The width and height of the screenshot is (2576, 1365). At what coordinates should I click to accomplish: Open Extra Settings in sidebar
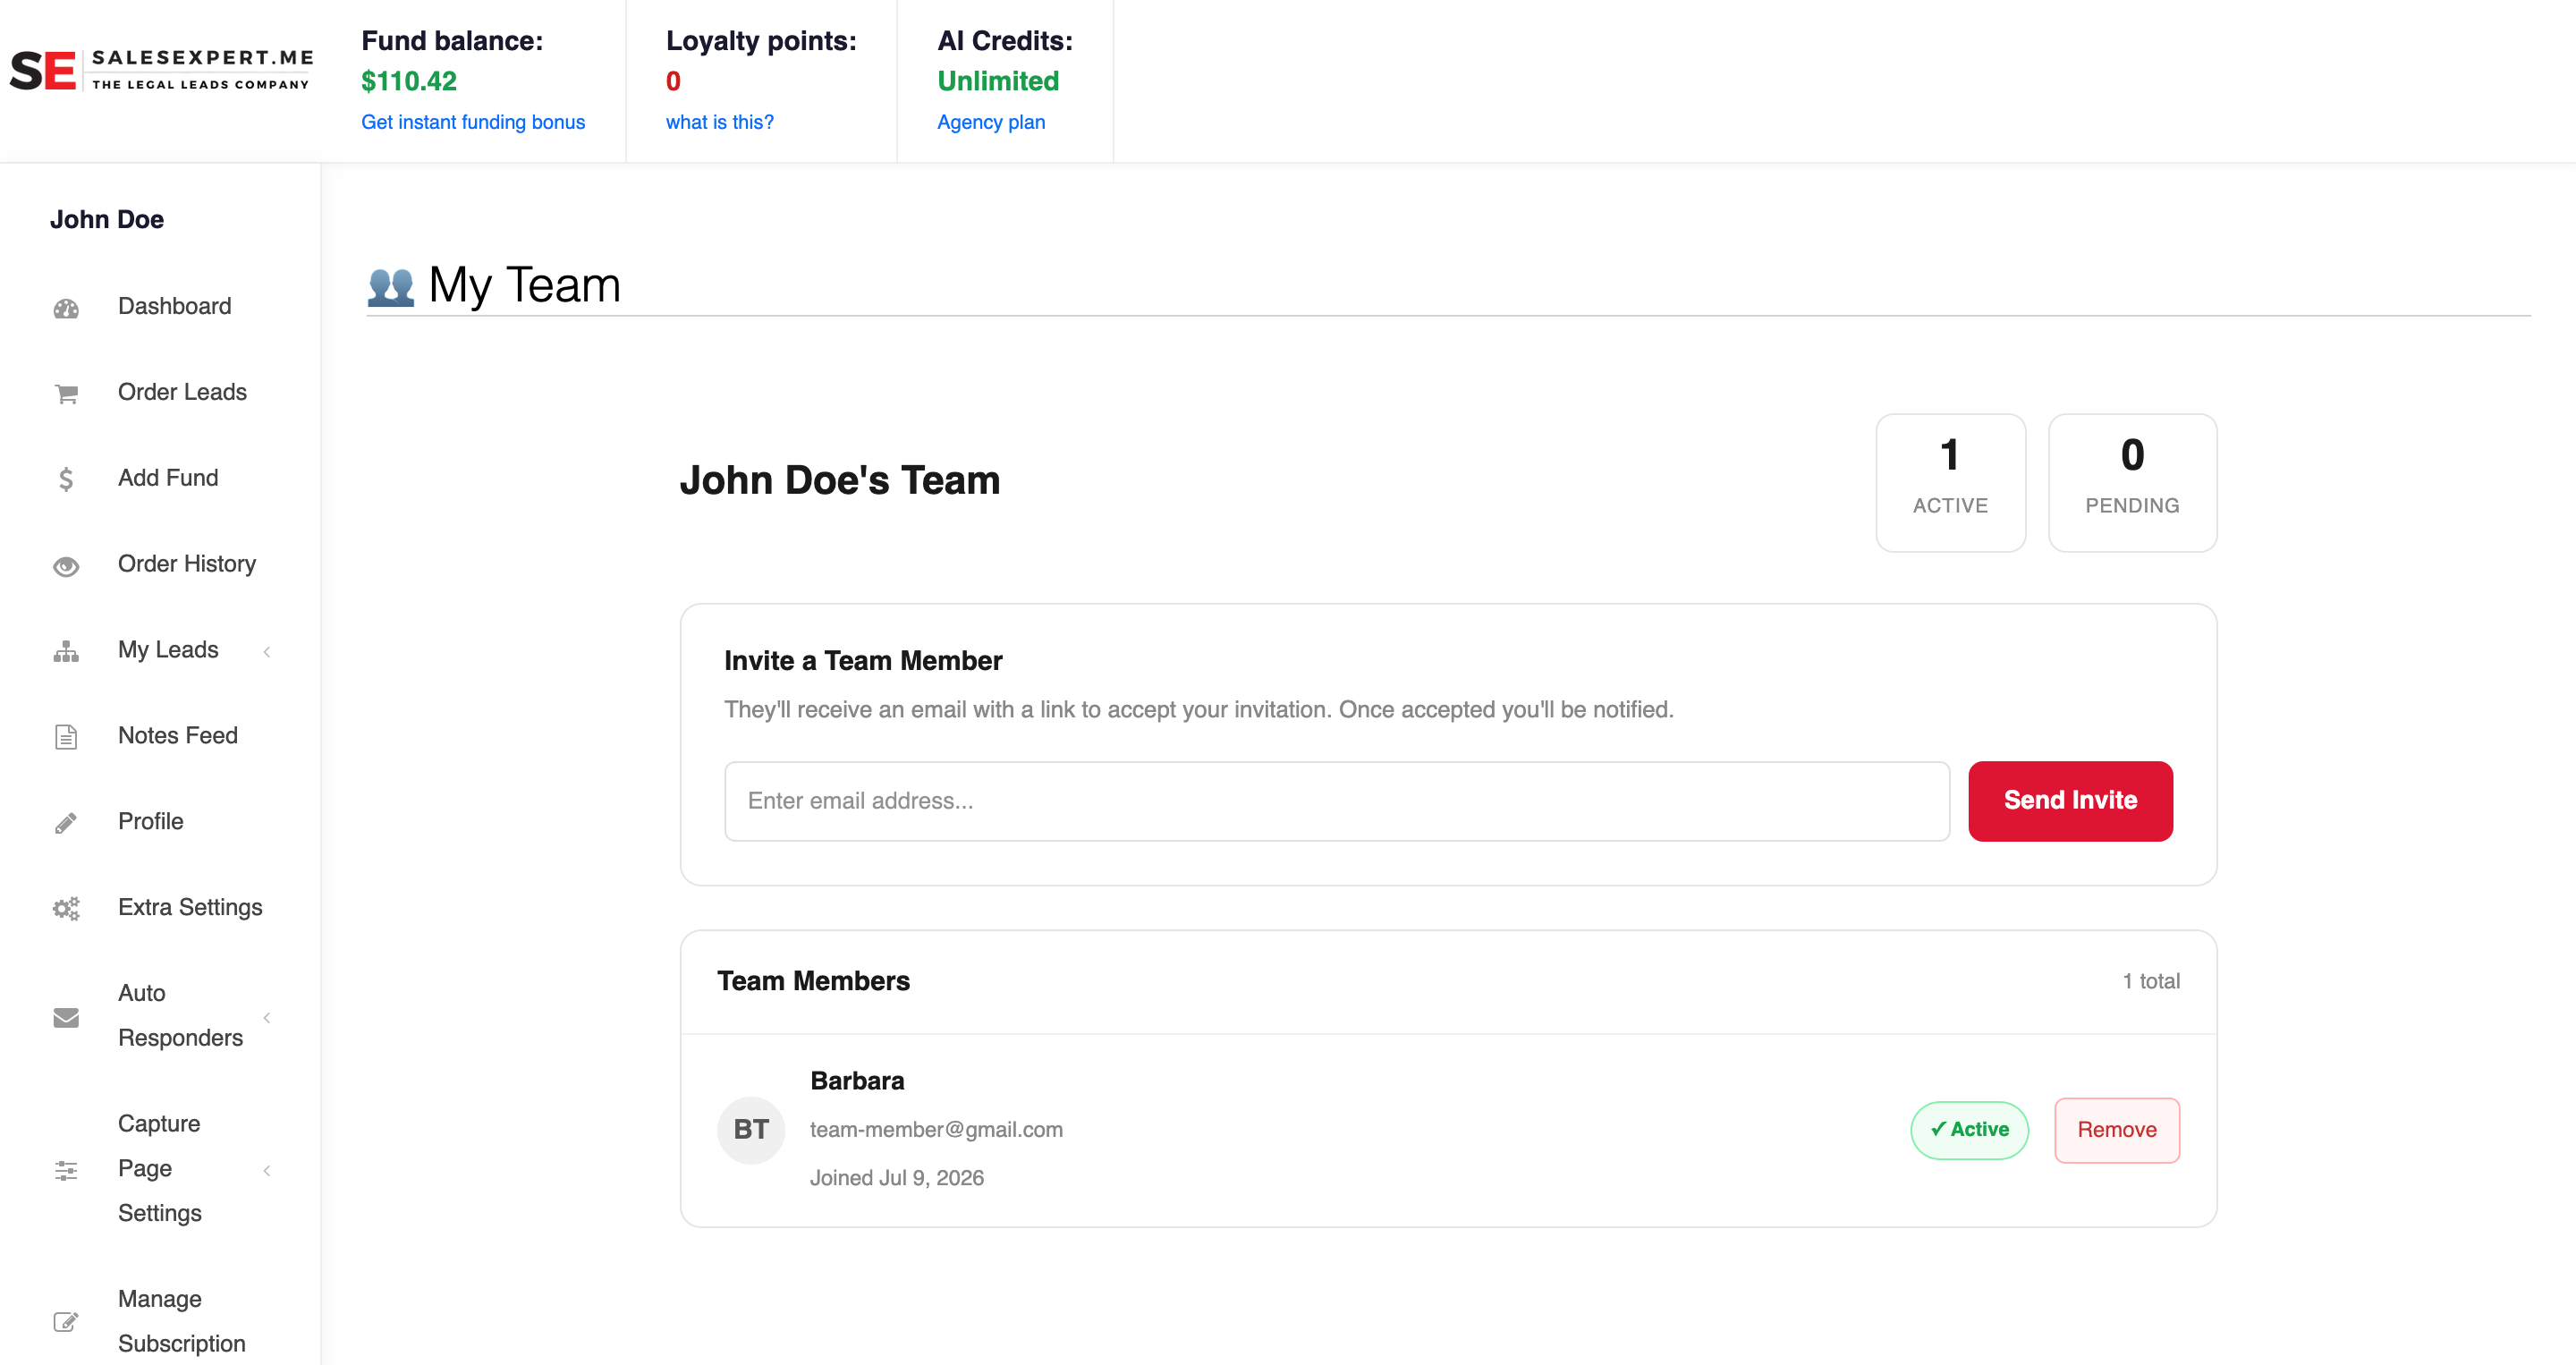(x=190, y=907)
